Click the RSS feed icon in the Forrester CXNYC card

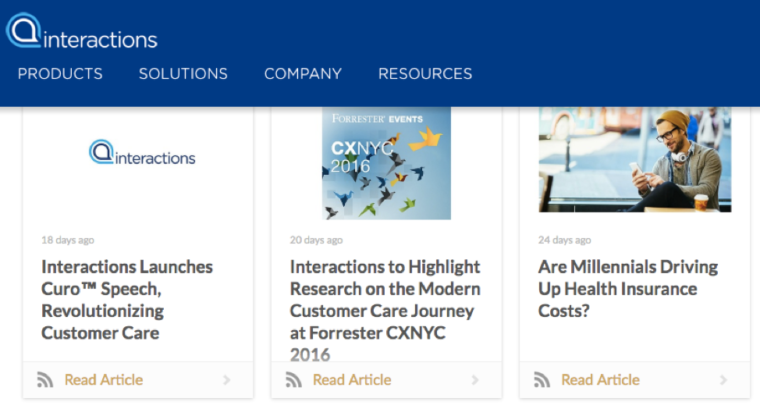pyautogui.click(x=293, y=380)
